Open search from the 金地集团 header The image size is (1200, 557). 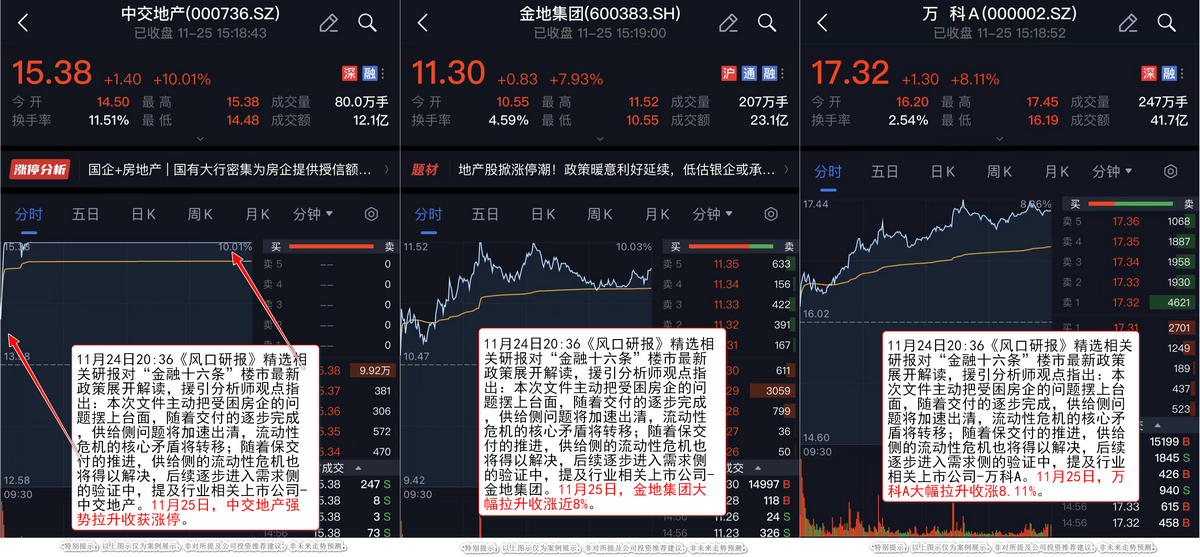pyautogui.click(x=767, y=22)
